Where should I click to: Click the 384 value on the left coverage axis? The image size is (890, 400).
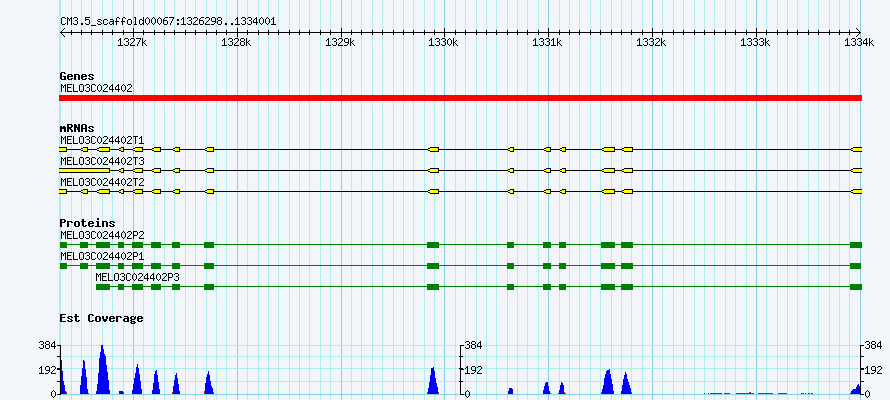(47, 345)
